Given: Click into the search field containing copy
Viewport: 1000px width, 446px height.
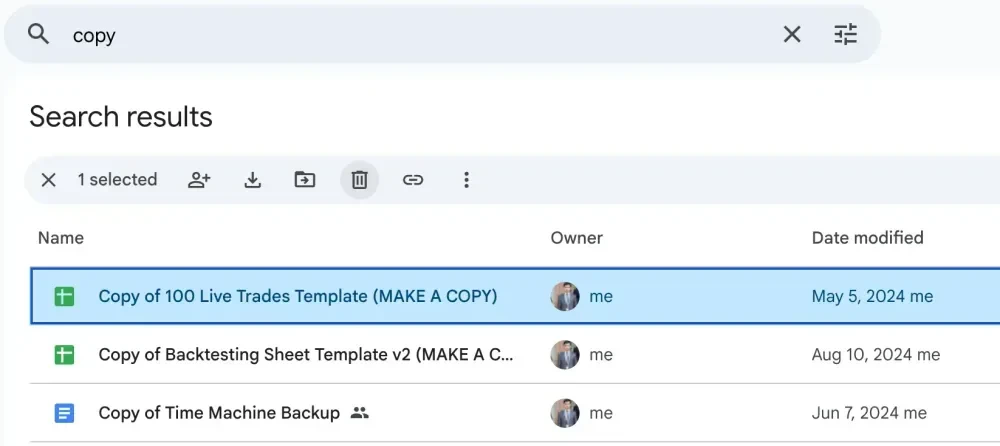Looking at the screenshot, I should (x=421, y=34).
